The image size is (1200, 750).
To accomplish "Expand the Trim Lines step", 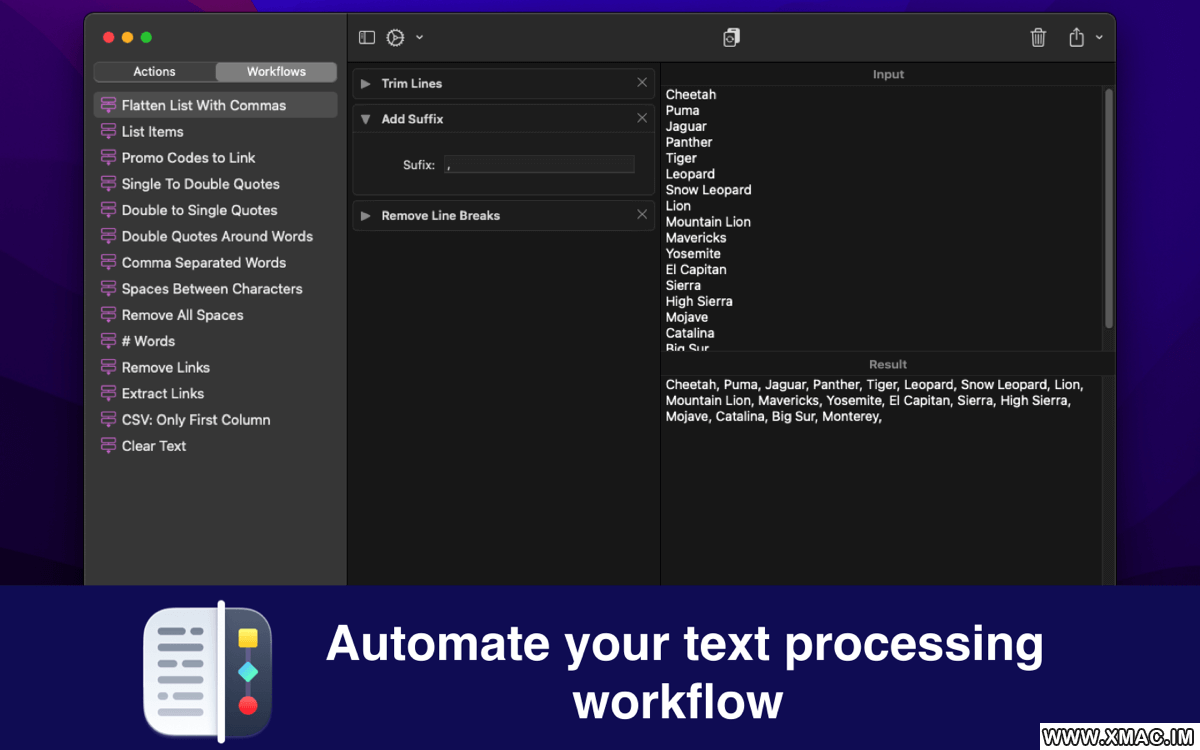I will [x=366, y=84].
